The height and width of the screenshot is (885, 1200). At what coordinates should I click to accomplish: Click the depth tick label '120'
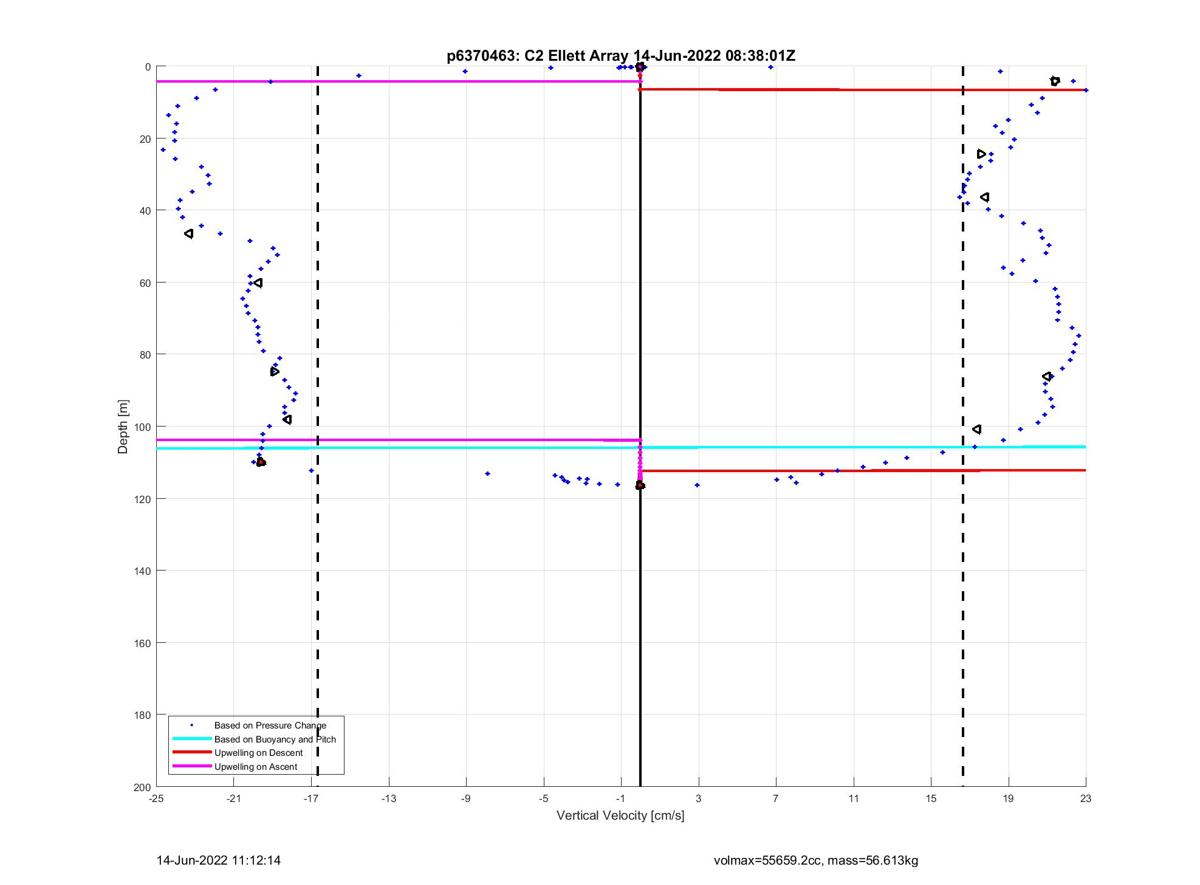click(x=142, y=499)
